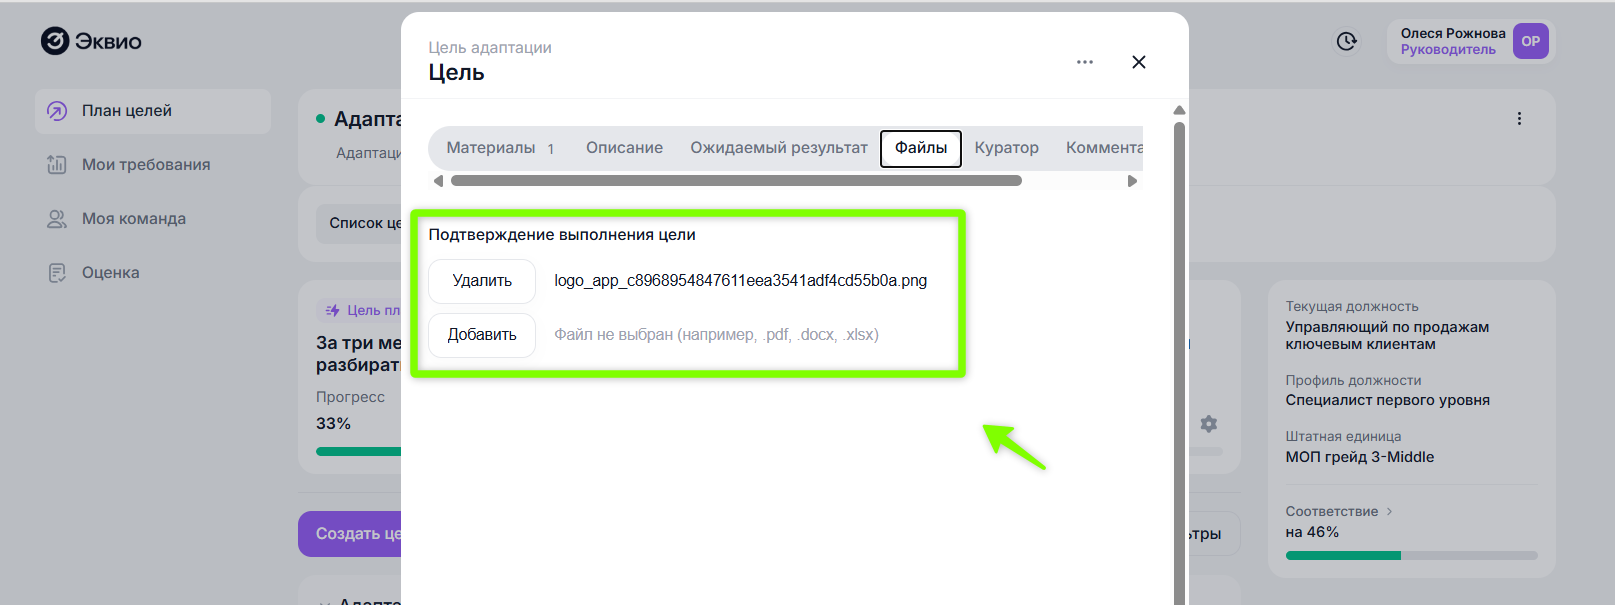Open the modal three-dots options menu
Image resolution: width=1615 pixels, height=605 pixels.
[1085, 62]
